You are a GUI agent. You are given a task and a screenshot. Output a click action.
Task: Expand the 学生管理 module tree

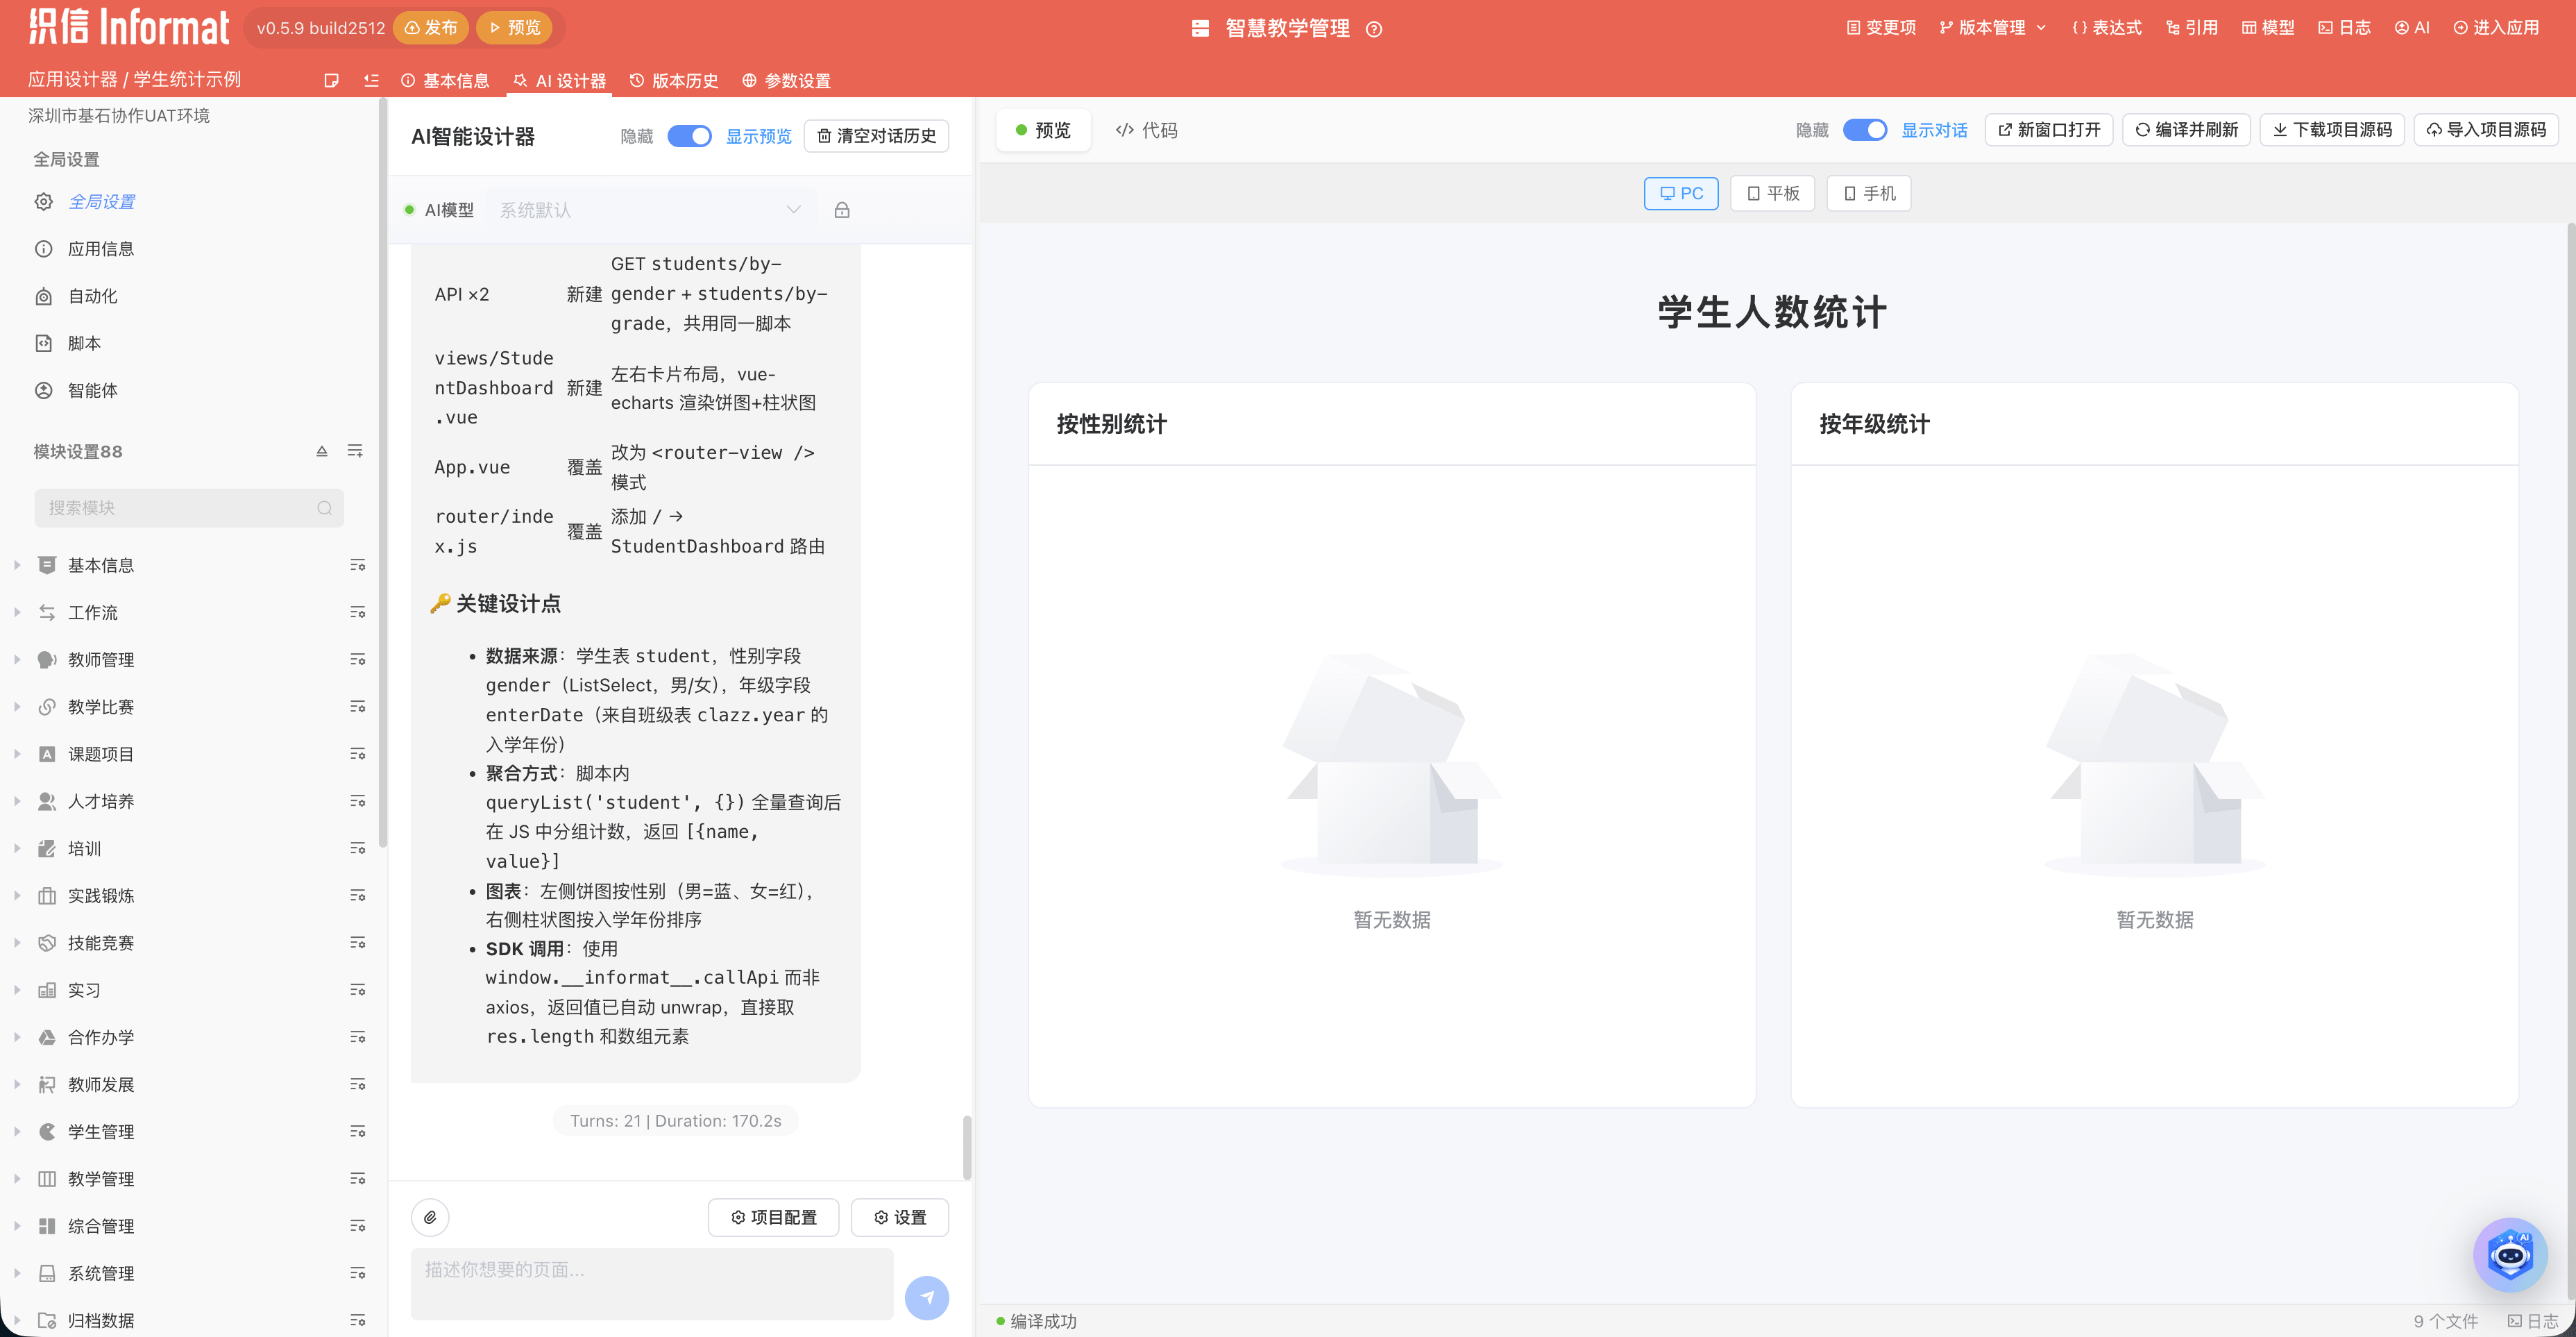click(x=17, y=1131)
